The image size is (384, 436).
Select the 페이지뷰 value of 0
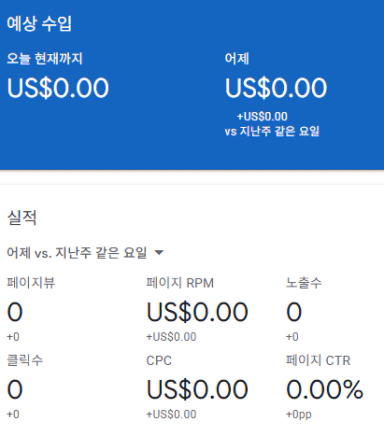15,312
